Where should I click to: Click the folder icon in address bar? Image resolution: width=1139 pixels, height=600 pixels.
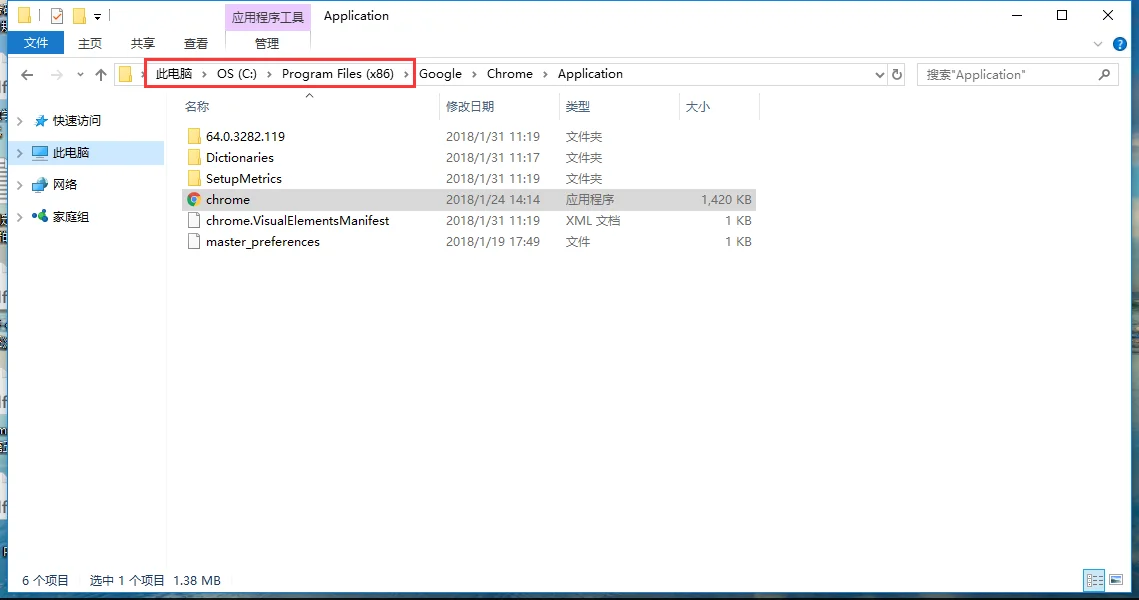click(x=125, y=74)
